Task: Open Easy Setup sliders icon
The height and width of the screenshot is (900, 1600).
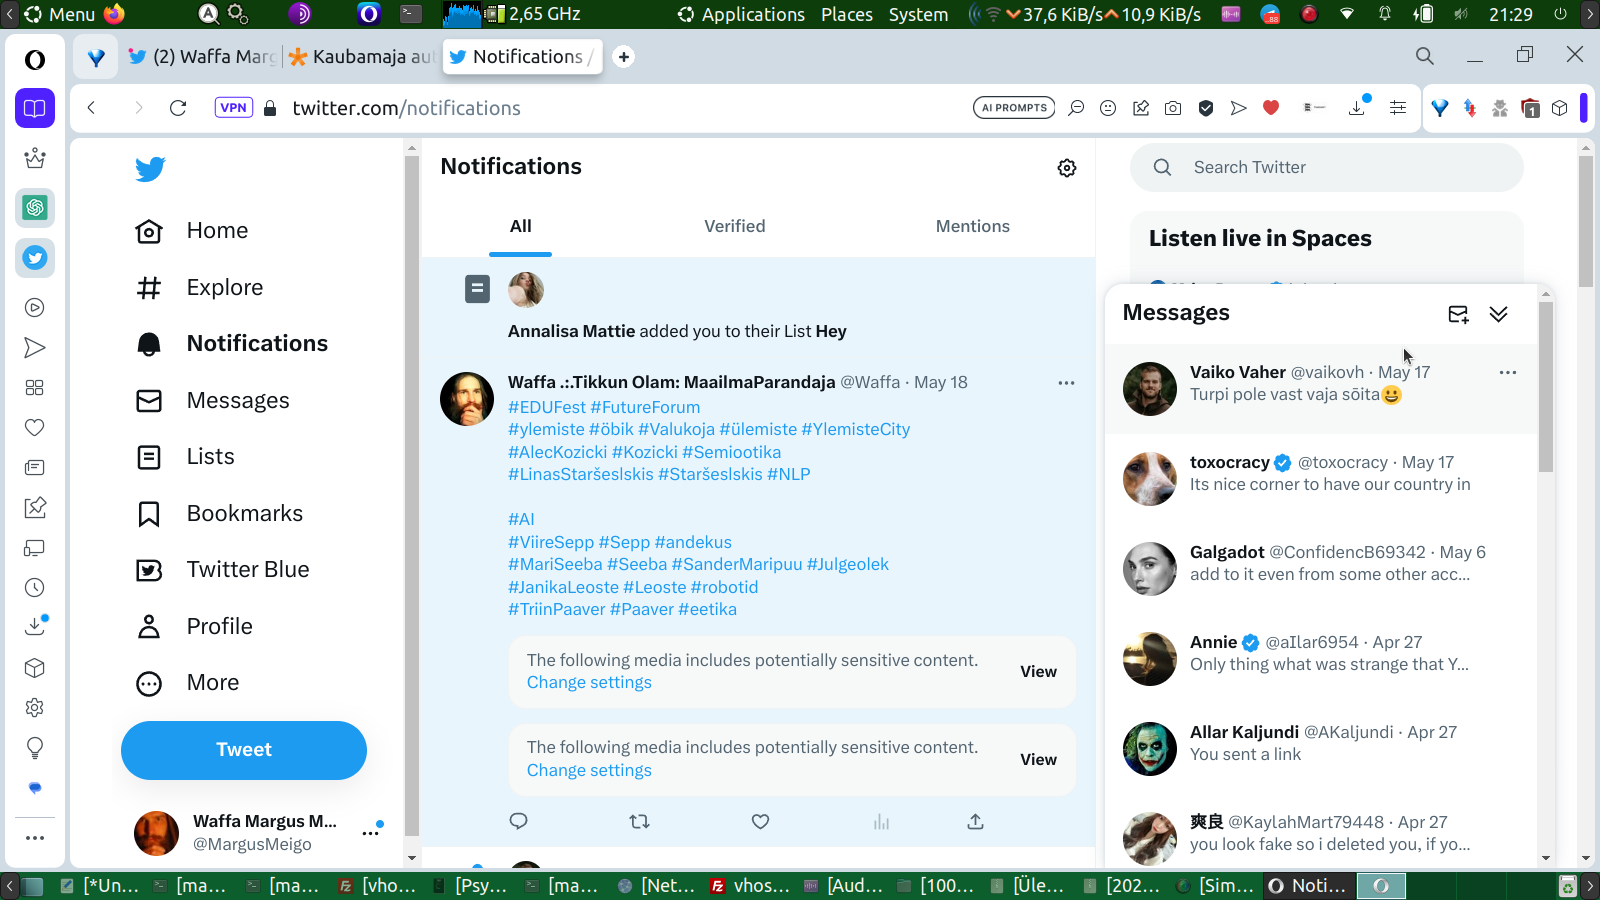Action: 1398,108
